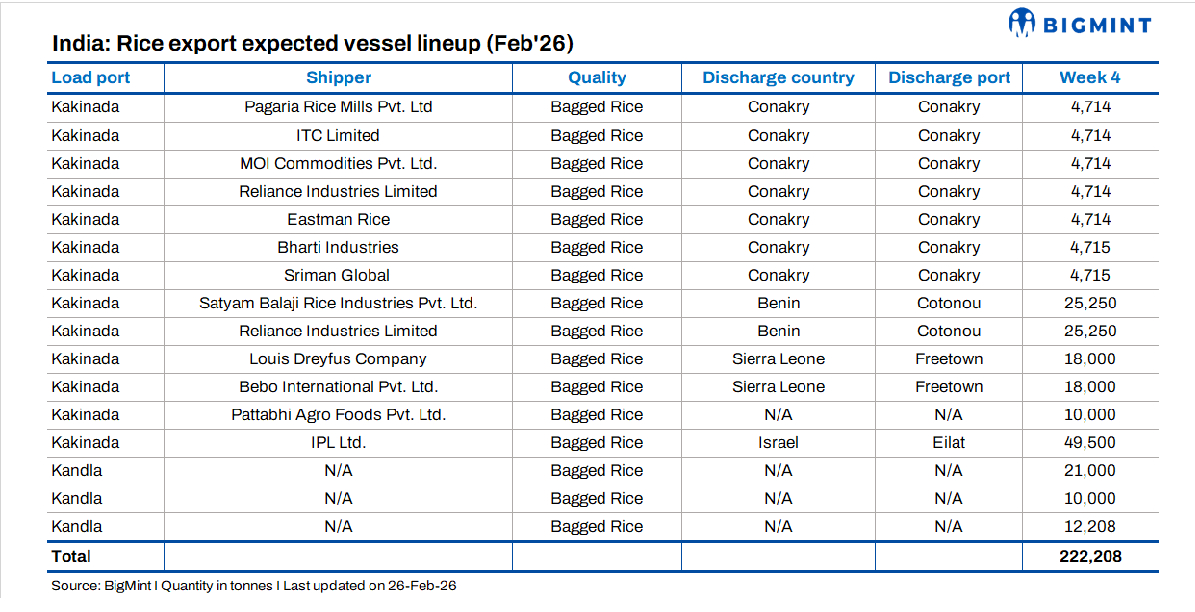The width and height of the screenshot is (1195, 612).
Task: Click the Eilat discharge port cell
Action: (949, 442)
